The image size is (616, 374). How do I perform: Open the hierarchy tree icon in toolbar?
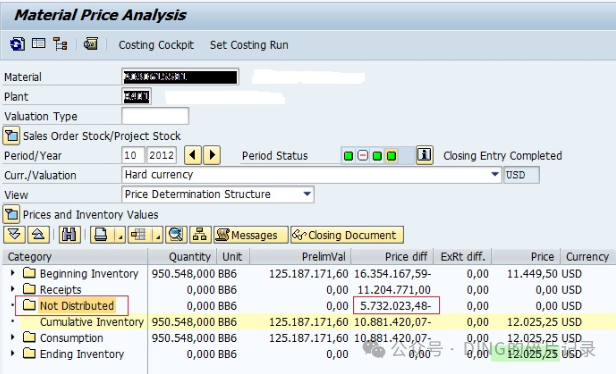pos(60,44)
